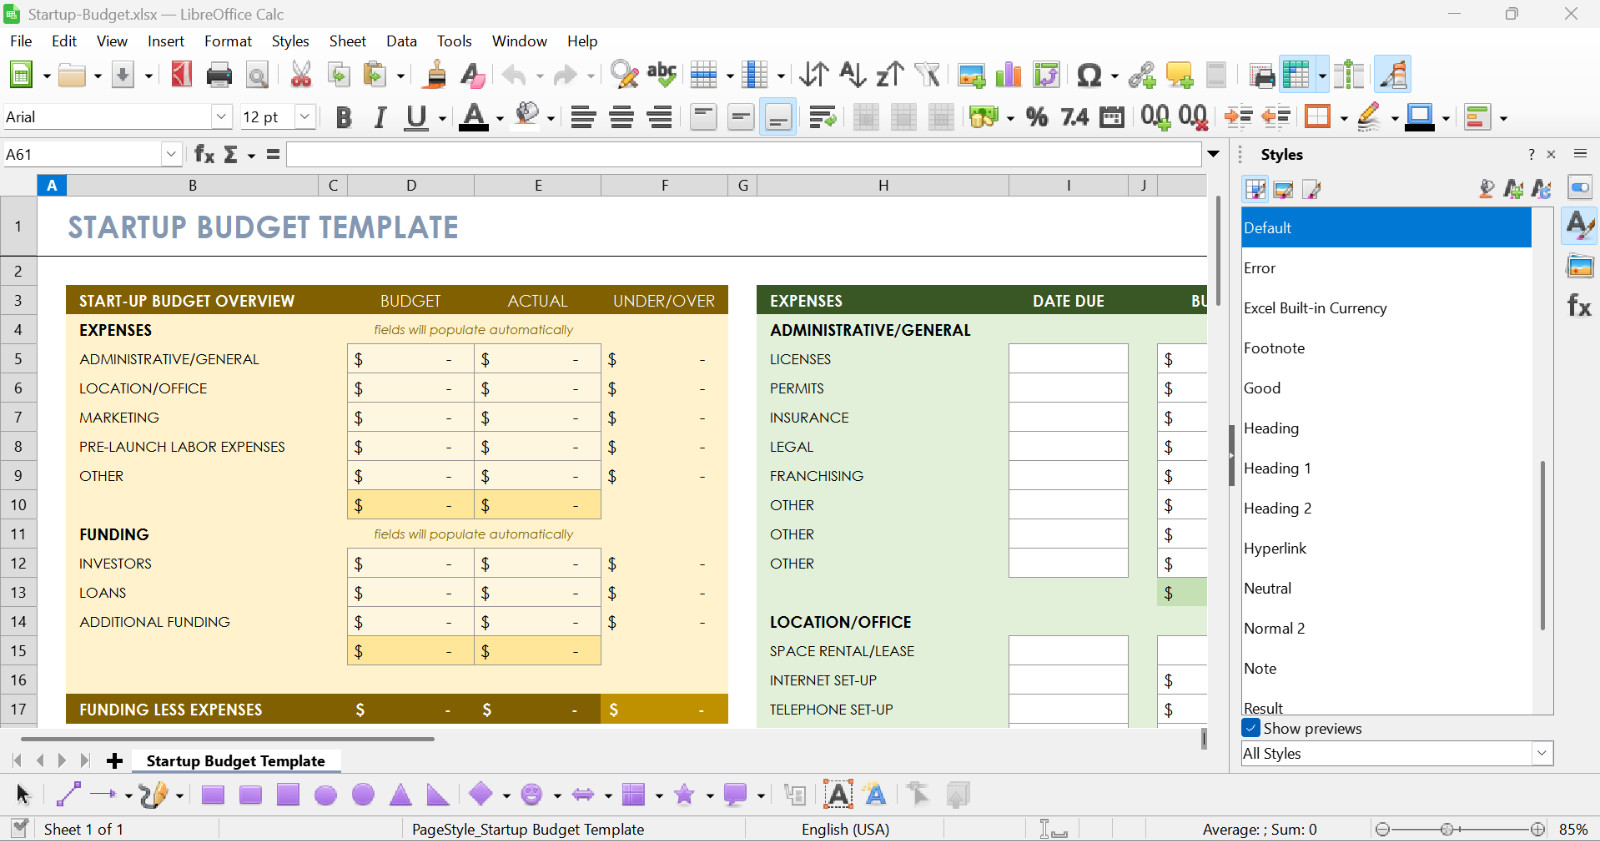Open the Tools menu
Image resolution: width=1600 pixels, height=841 pixels.
click(454, 41)
